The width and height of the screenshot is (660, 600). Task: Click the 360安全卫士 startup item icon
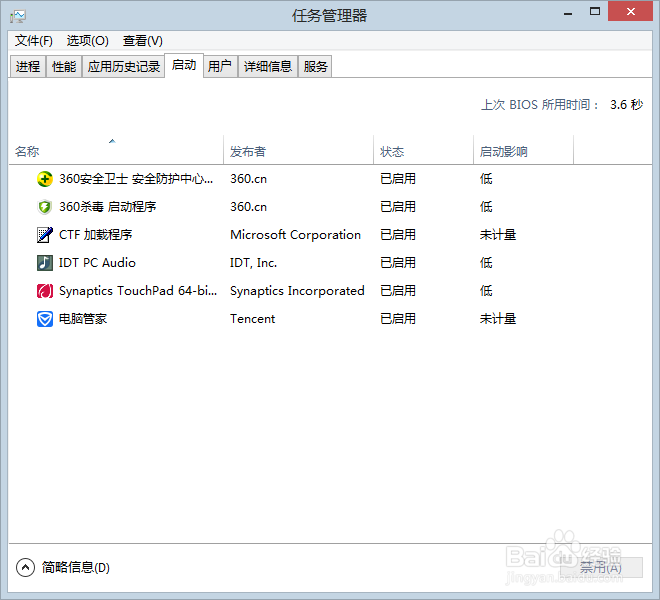click(45, 179)
